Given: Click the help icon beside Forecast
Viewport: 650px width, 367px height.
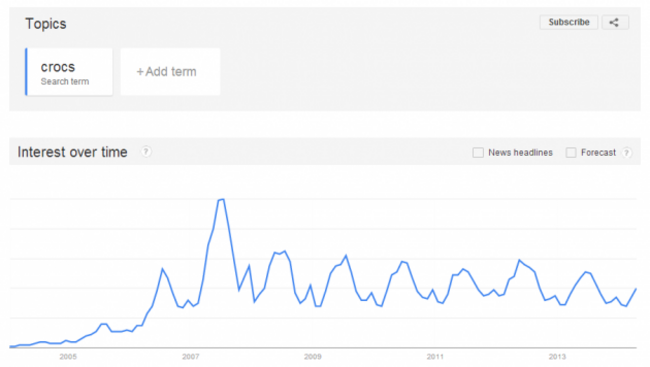Looking at the screenshot, I should pos(627,153).
